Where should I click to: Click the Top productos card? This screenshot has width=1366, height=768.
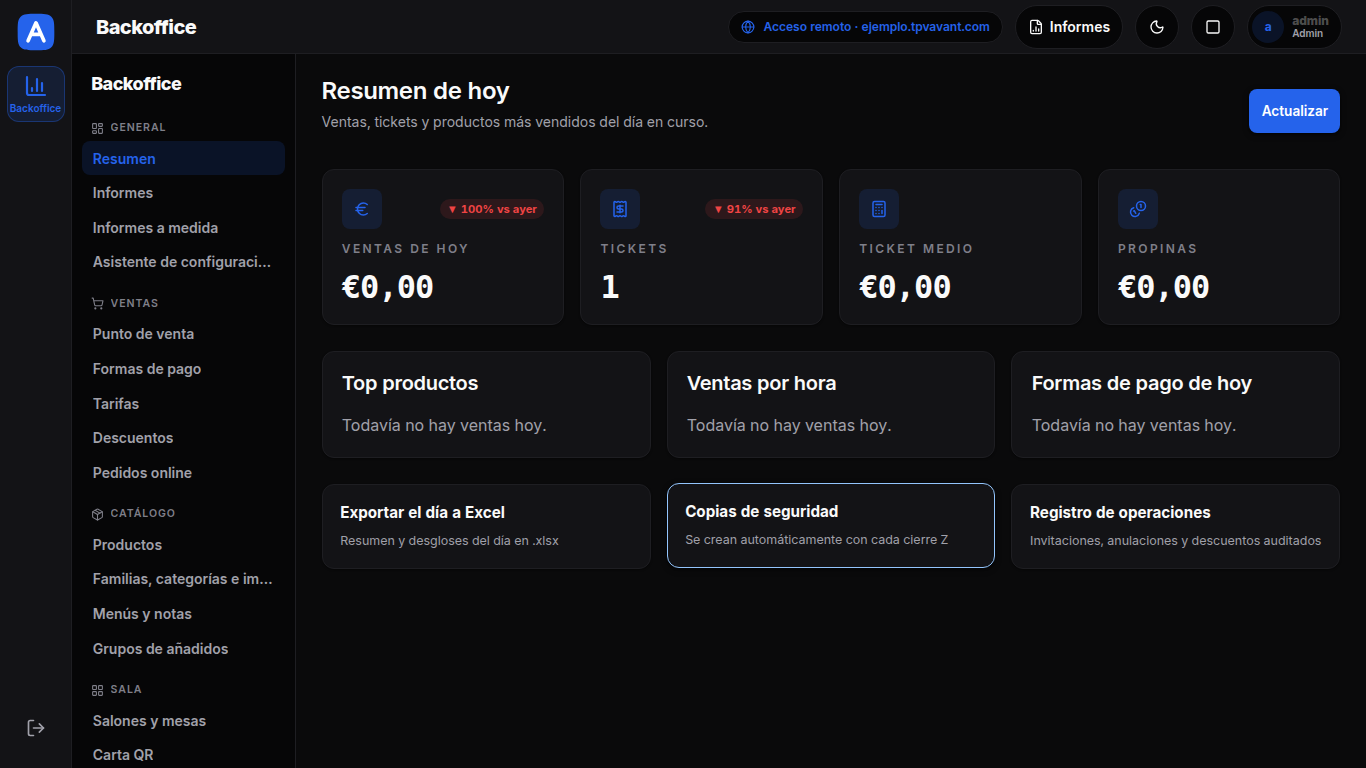pyautogui.click(x=486, y=404)
